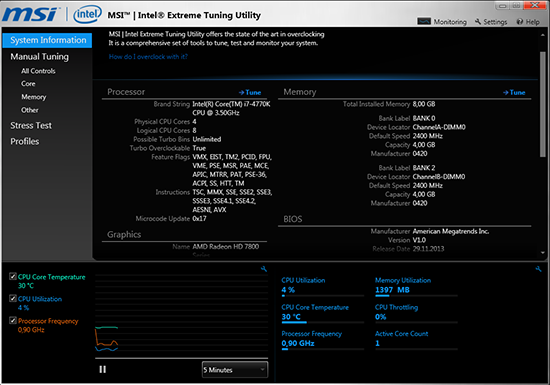Viewport: 550px width, 385px height.
Task: Pause the monitoring graph
Action: point(102,369)
